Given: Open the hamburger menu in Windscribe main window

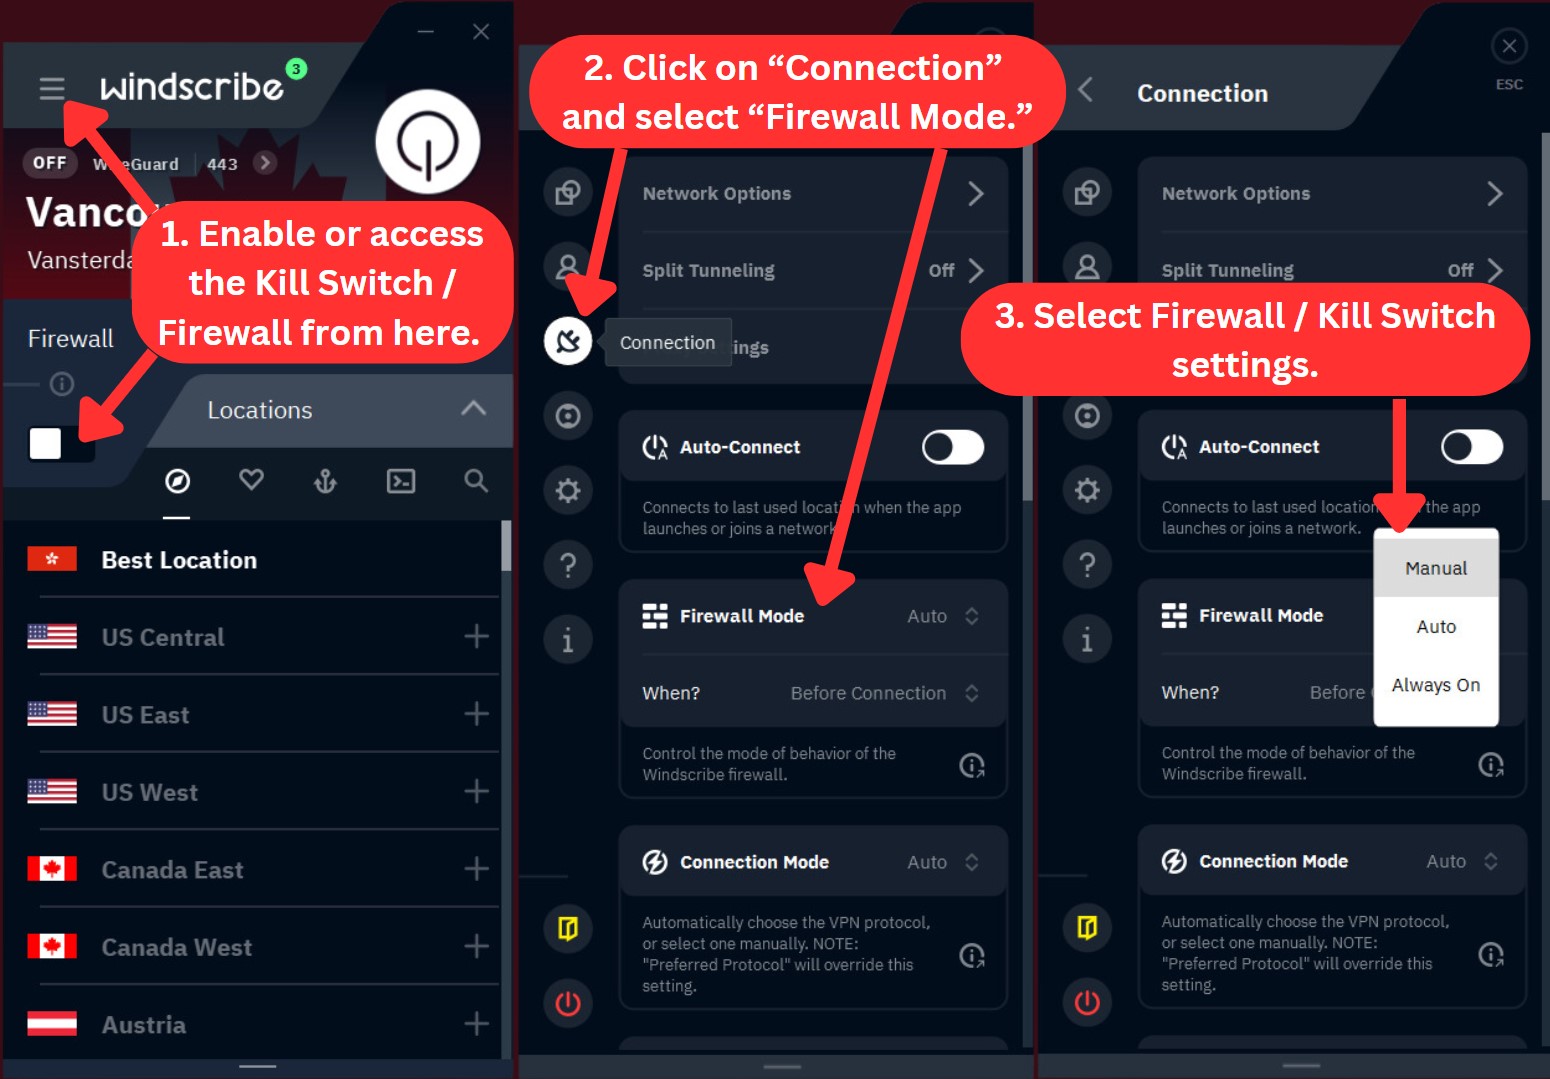Looking at the screenshot, I should [x=52, y=88].
